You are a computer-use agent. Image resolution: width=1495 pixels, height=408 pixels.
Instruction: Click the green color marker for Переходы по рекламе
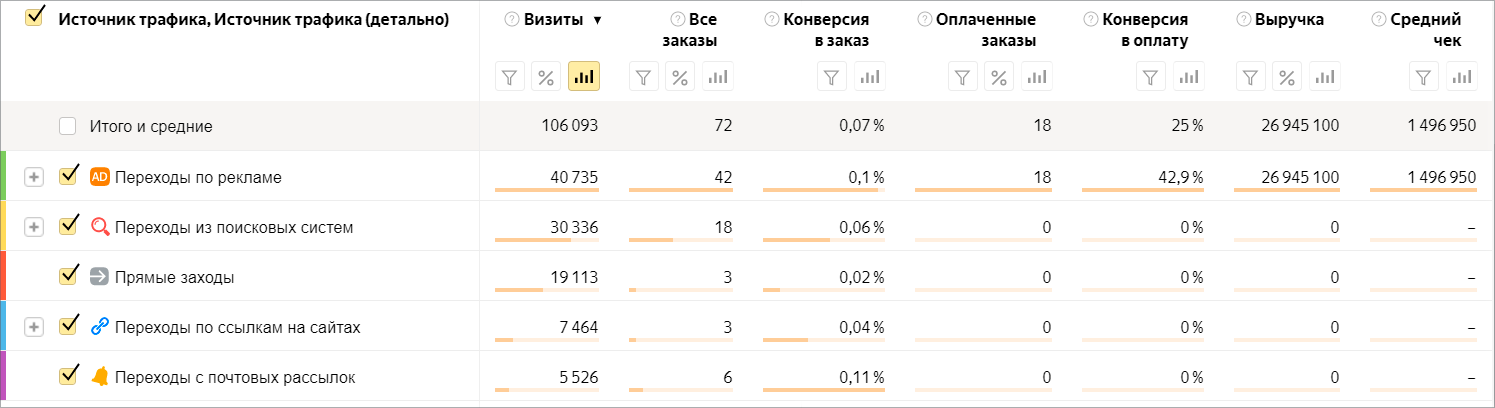tap(3, 176)
